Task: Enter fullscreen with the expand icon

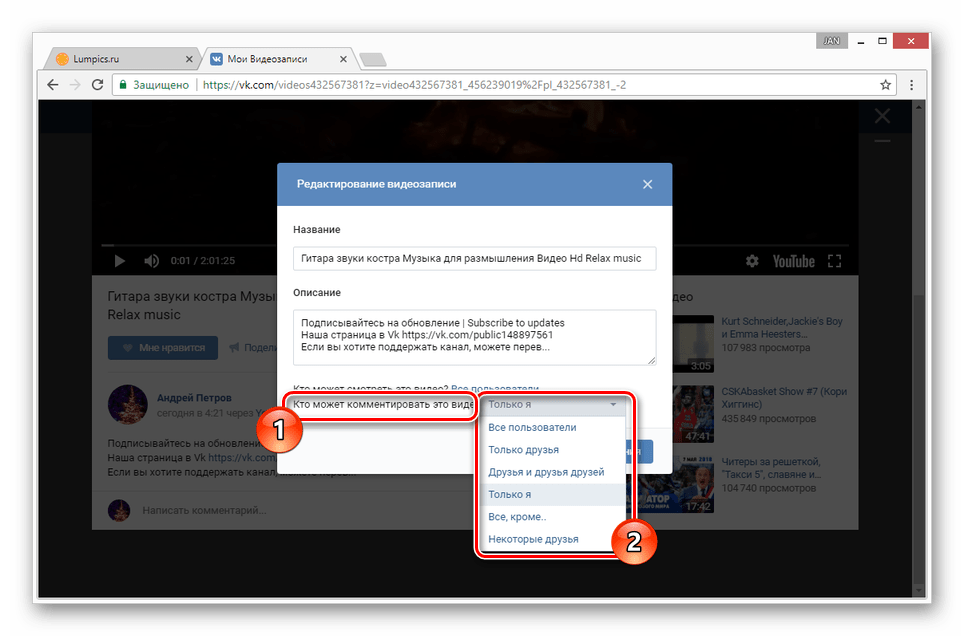Action: click(834, 261)
